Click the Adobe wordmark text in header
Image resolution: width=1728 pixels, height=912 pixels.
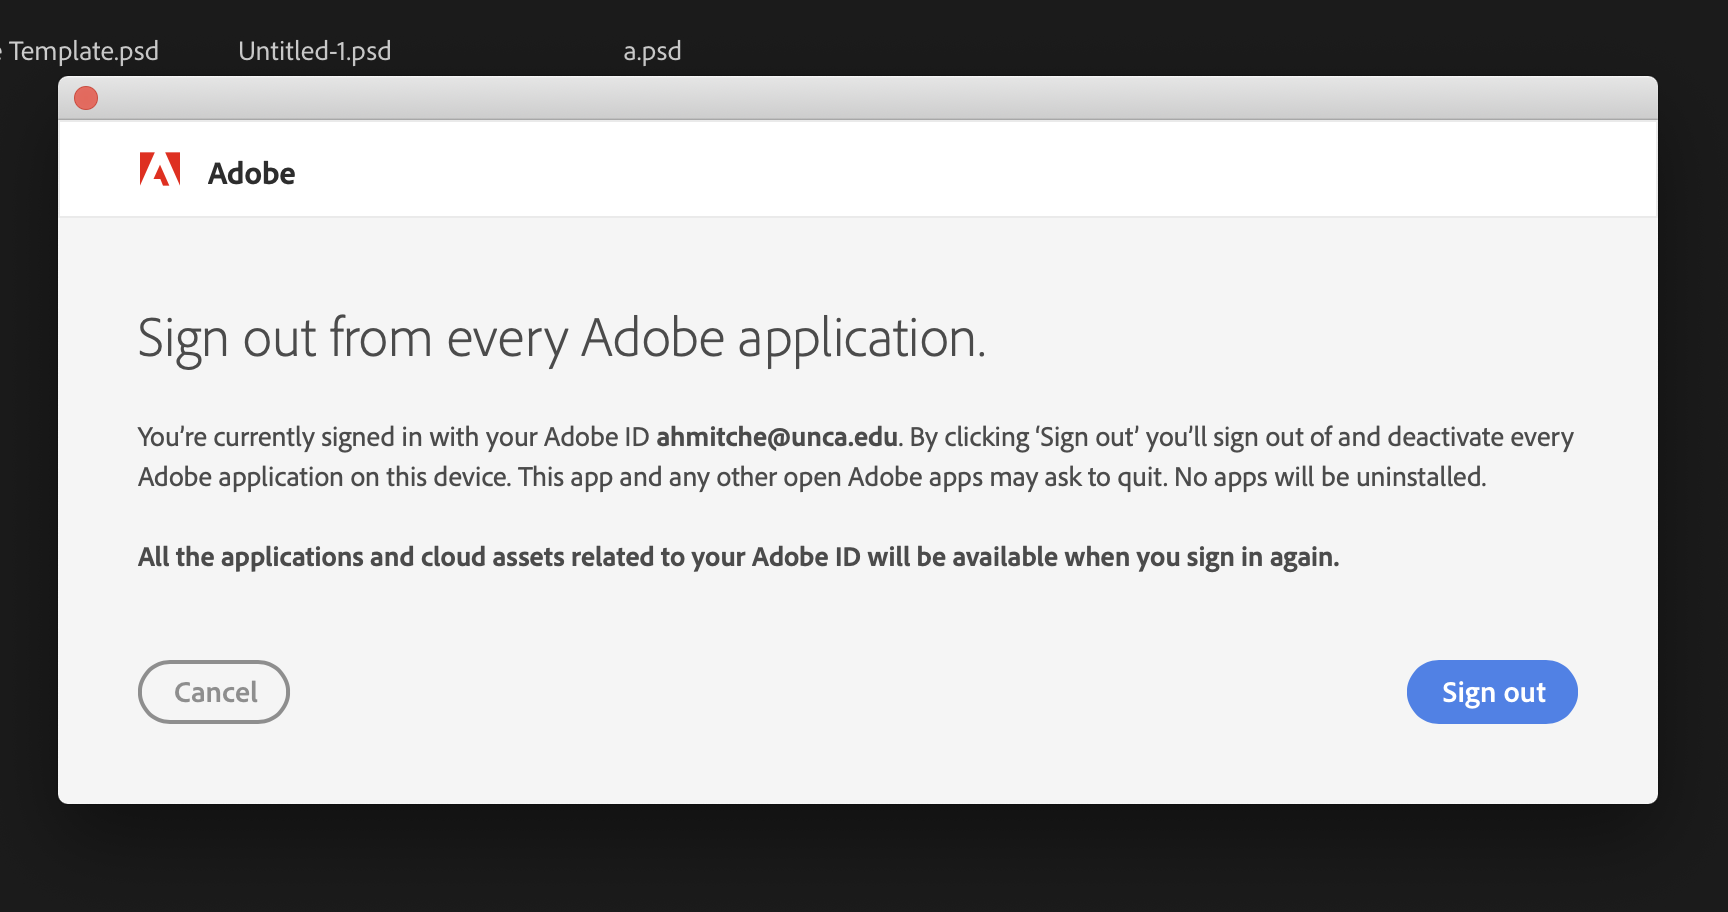[251, 174]
